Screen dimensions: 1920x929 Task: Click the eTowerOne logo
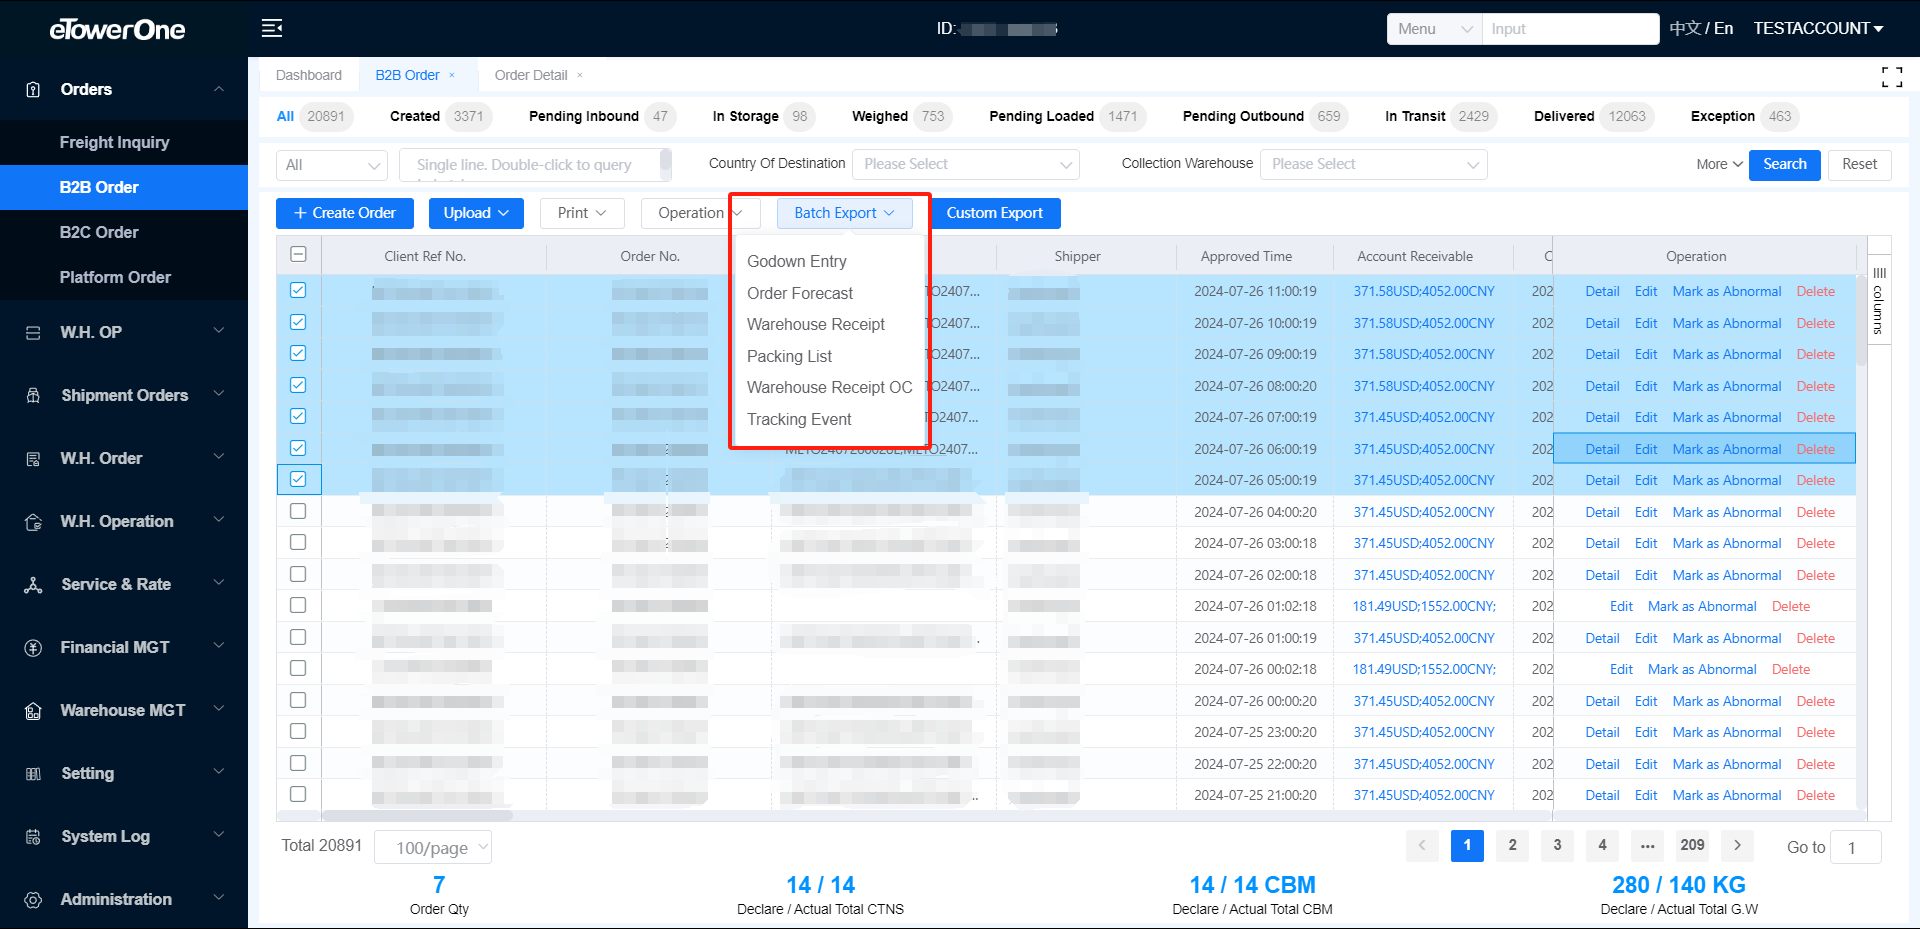[117, 30]
